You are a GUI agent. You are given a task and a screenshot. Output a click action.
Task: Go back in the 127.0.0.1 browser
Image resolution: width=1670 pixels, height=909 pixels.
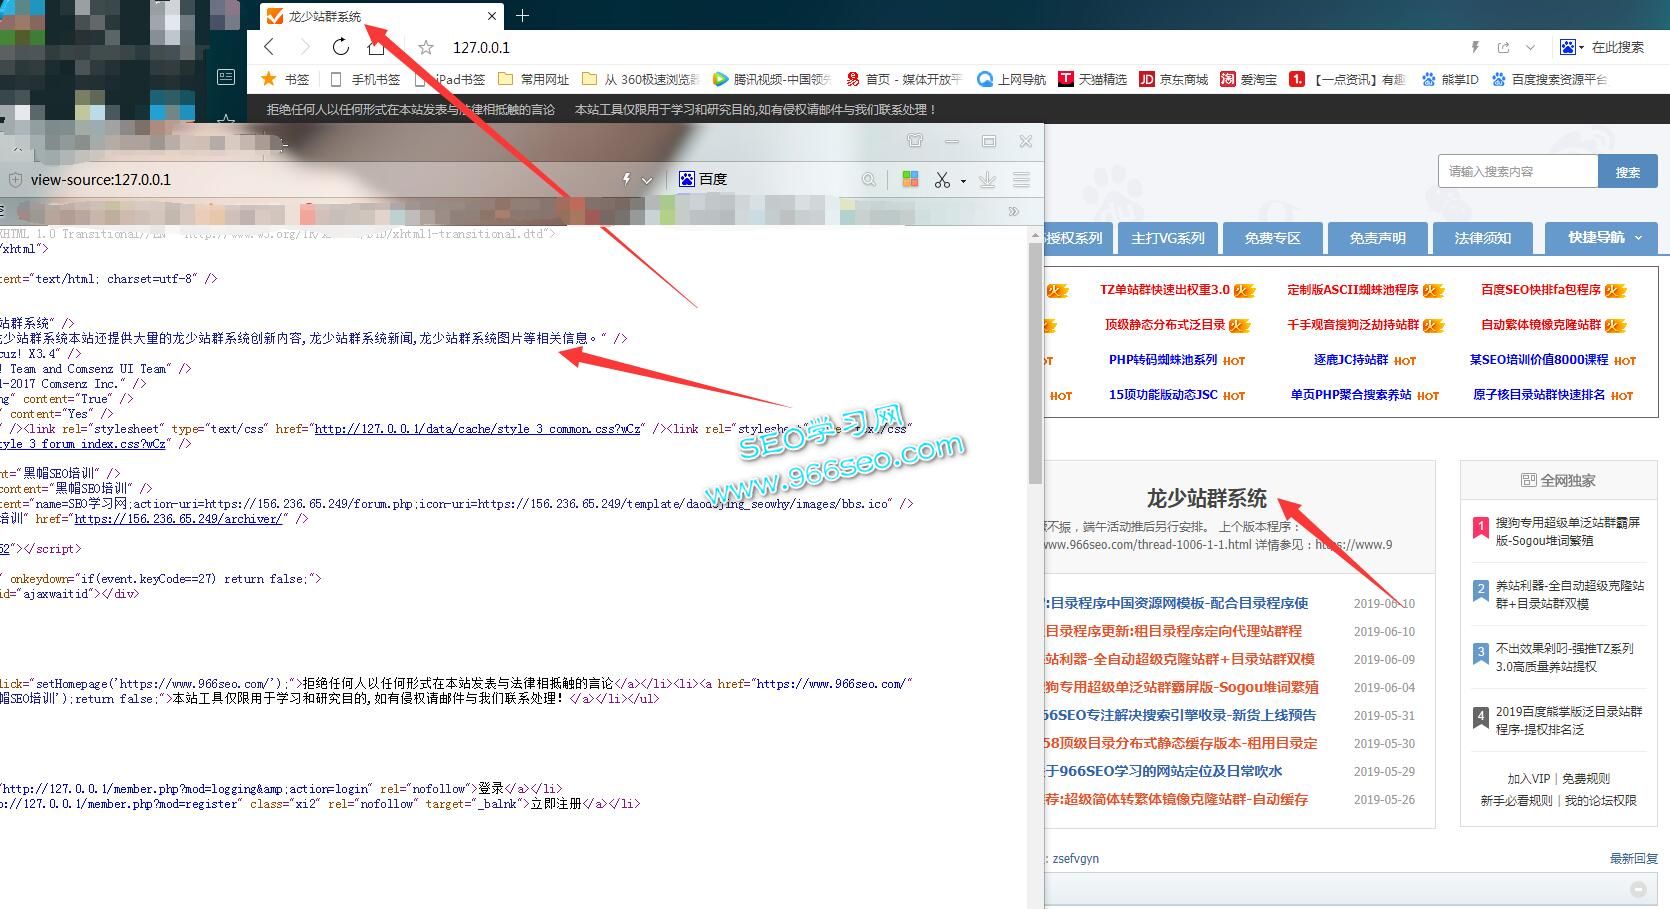point(269,47)
